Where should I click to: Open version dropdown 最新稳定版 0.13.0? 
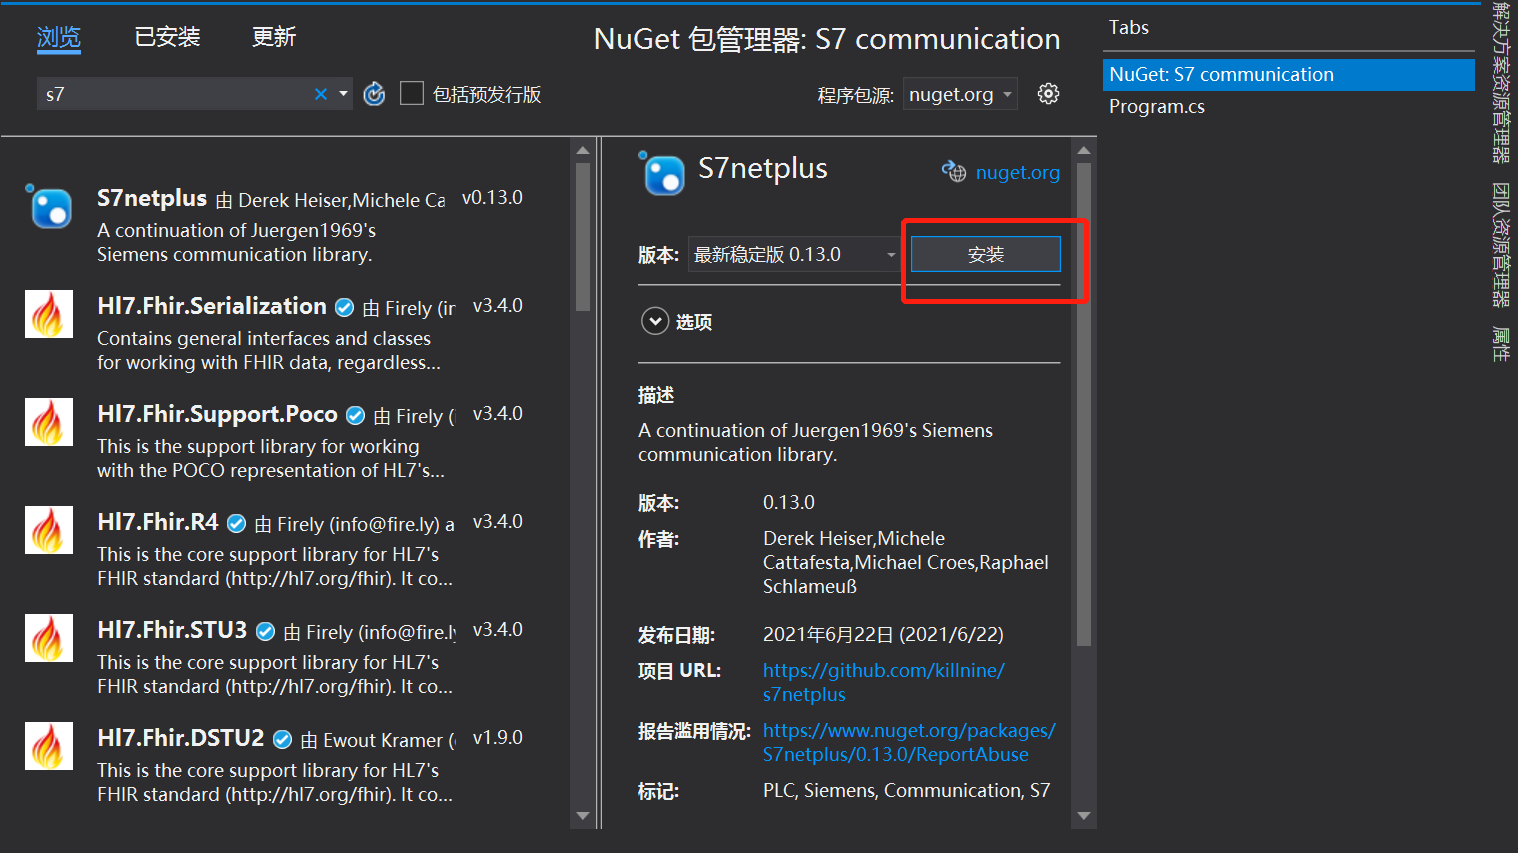[x=795, y=255]
